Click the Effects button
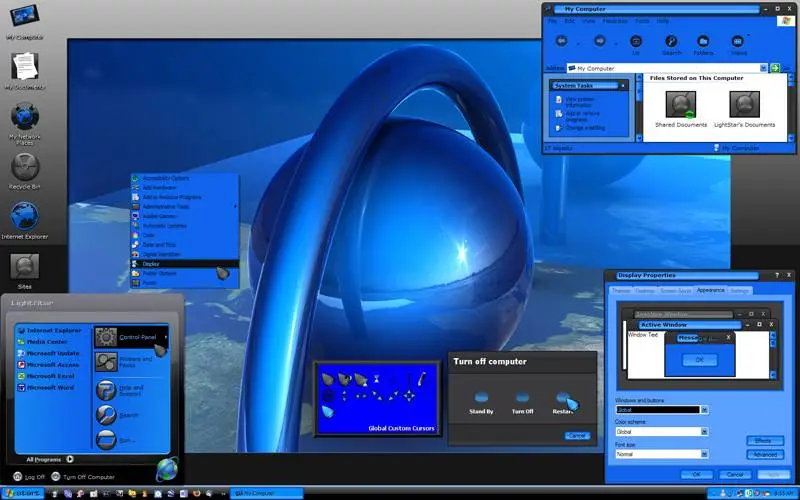This screenshot has height=500, width=800. pyautogui.click(x=764, y=440)
